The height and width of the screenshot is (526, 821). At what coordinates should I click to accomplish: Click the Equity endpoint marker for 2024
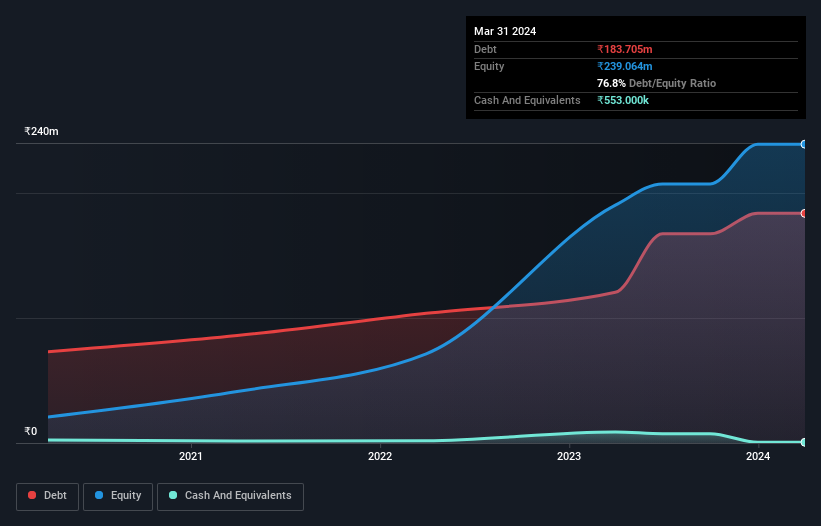(804, 144)
